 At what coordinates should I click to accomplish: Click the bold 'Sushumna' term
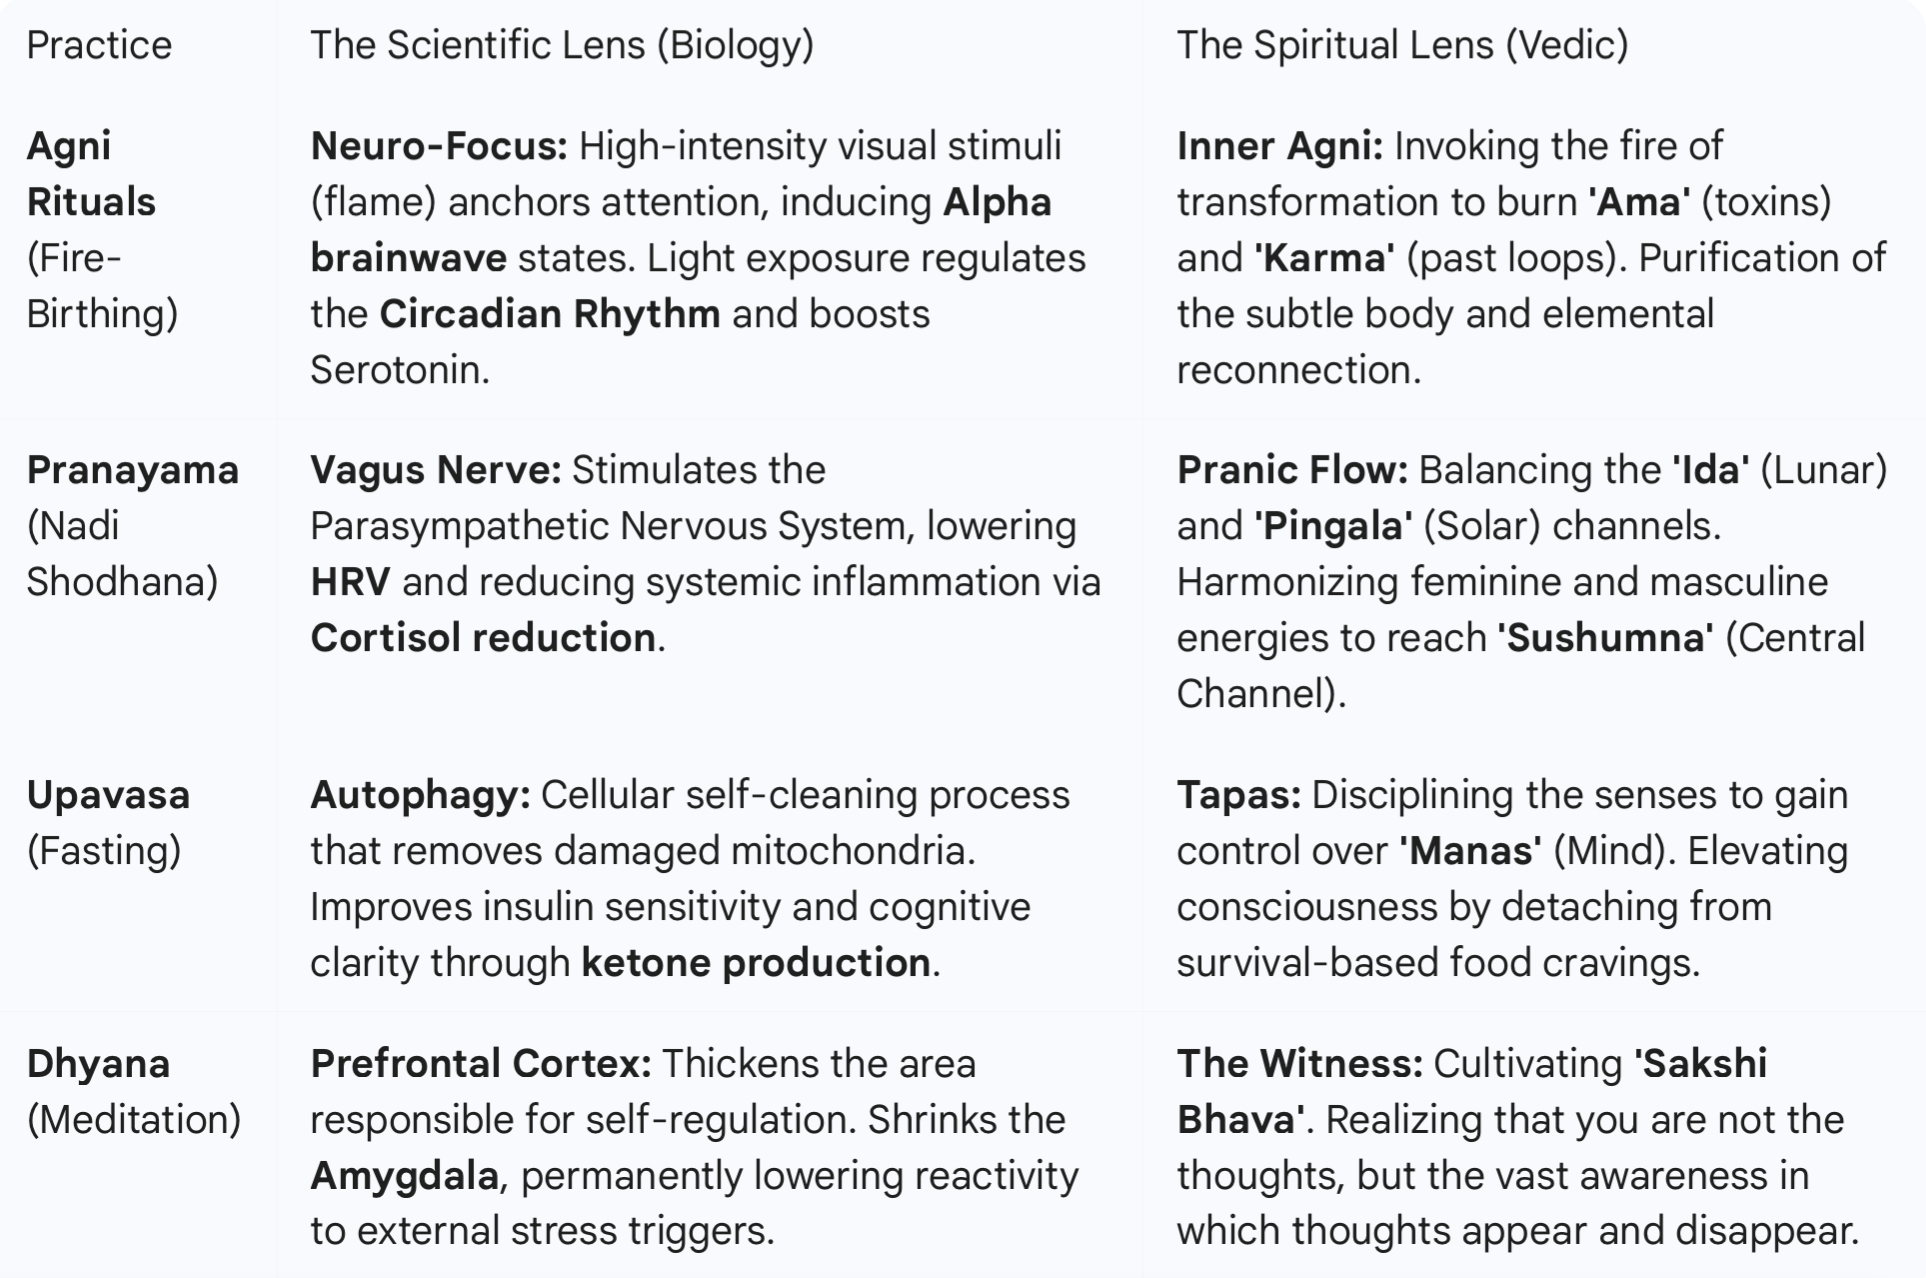point(1605,638)
